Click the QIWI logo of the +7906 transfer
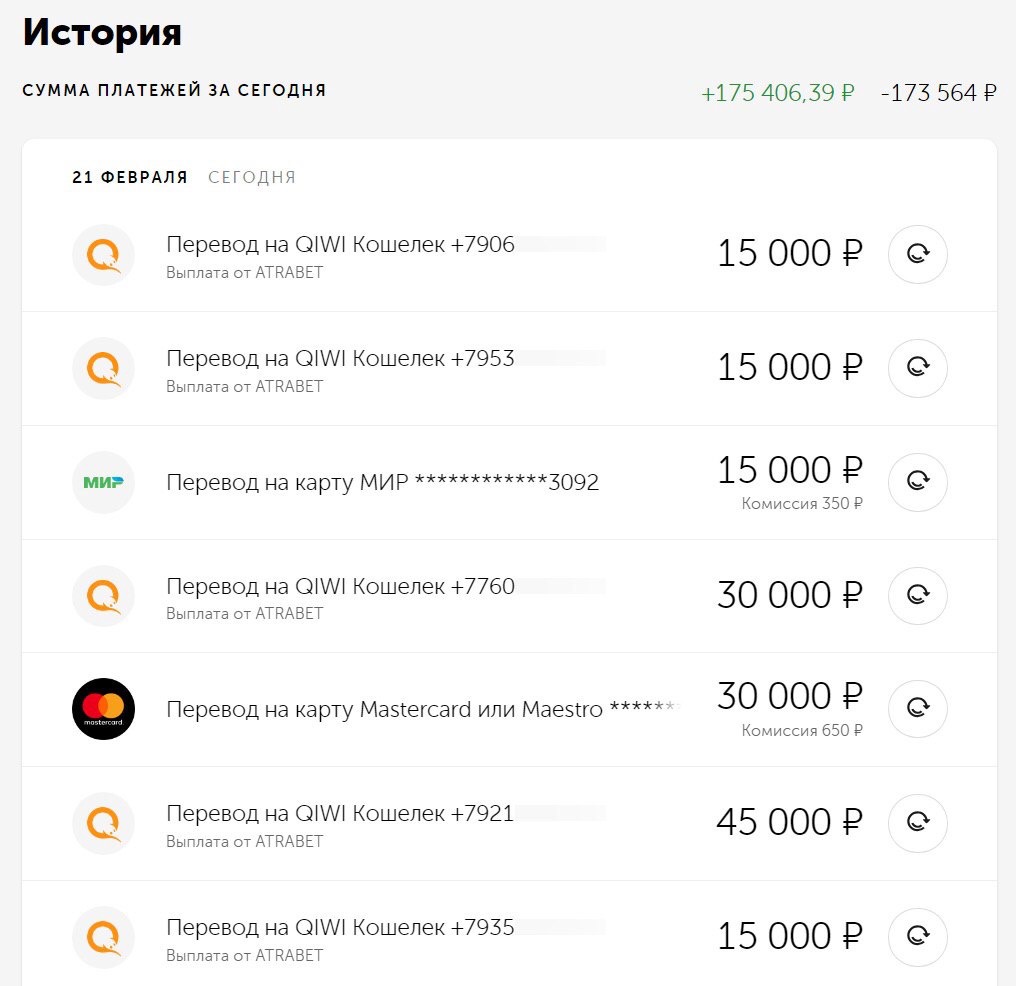The height and width of the screenshot is (986, 1016). pyautogui.click(x=104, y=254)
